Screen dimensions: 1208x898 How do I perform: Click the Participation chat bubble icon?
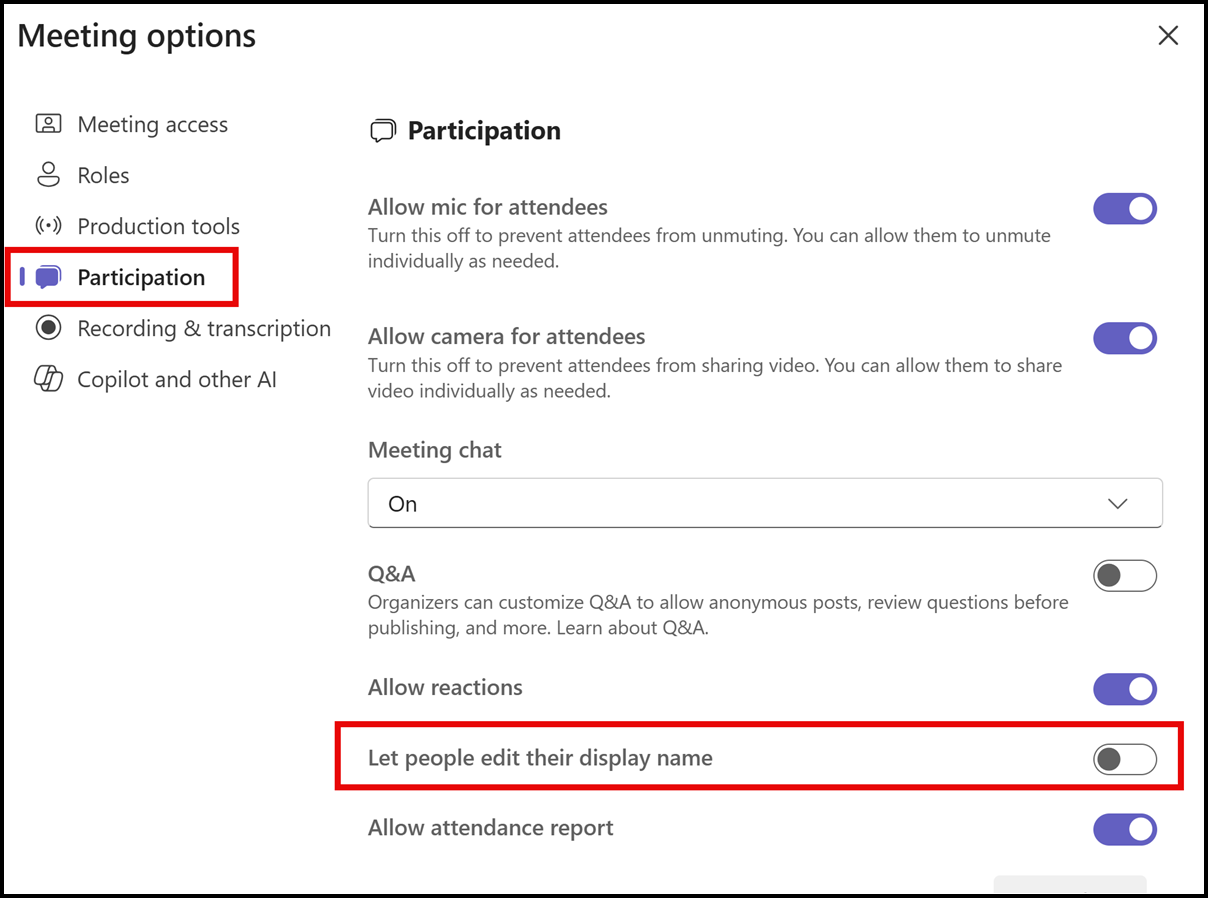click(x=47, y=277)
